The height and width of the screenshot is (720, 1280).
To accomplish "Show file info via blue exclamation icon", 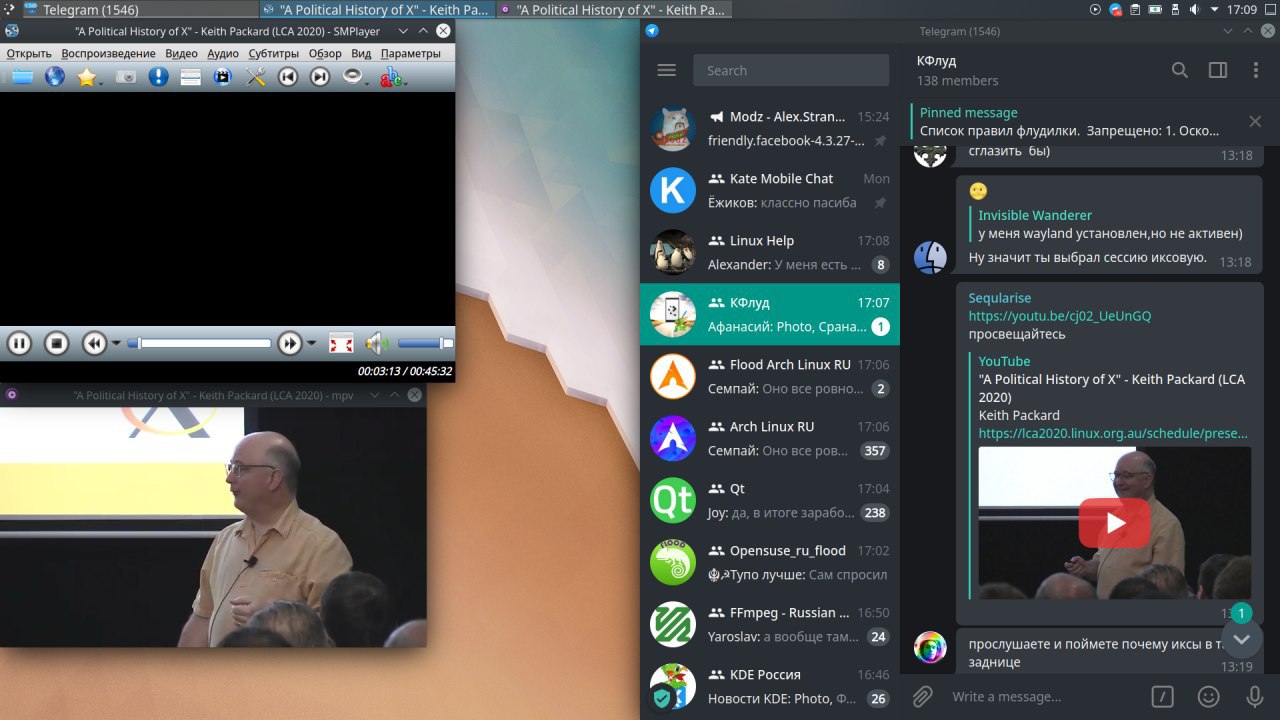I will coord(158,77).
